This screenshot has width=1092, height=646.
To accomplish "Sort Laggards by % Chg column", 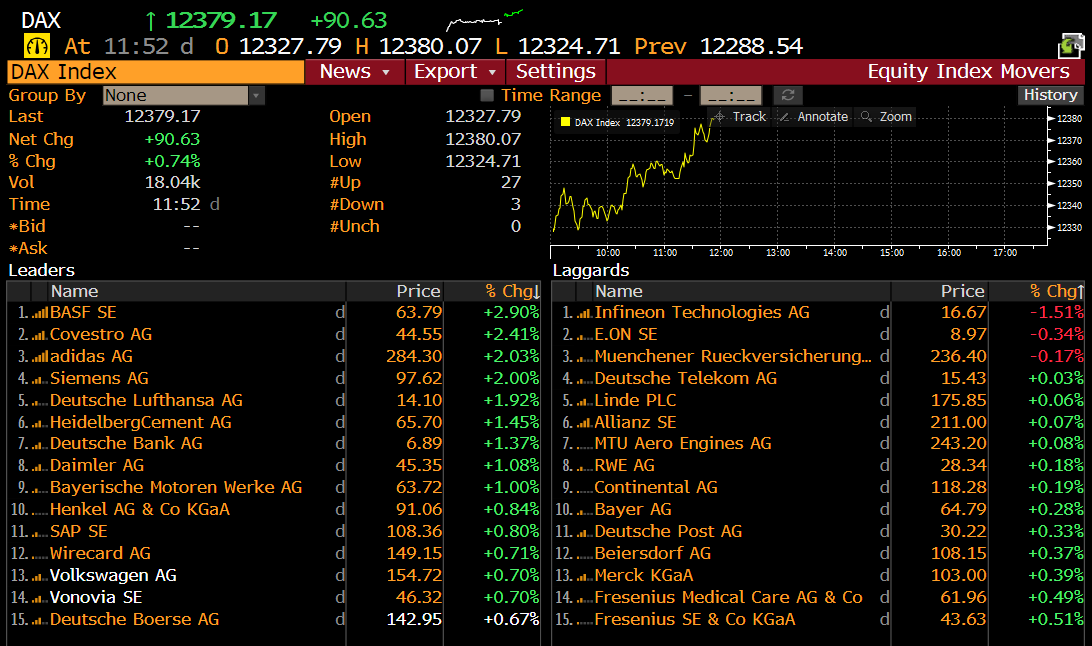I will click(x=1056, y=291).
